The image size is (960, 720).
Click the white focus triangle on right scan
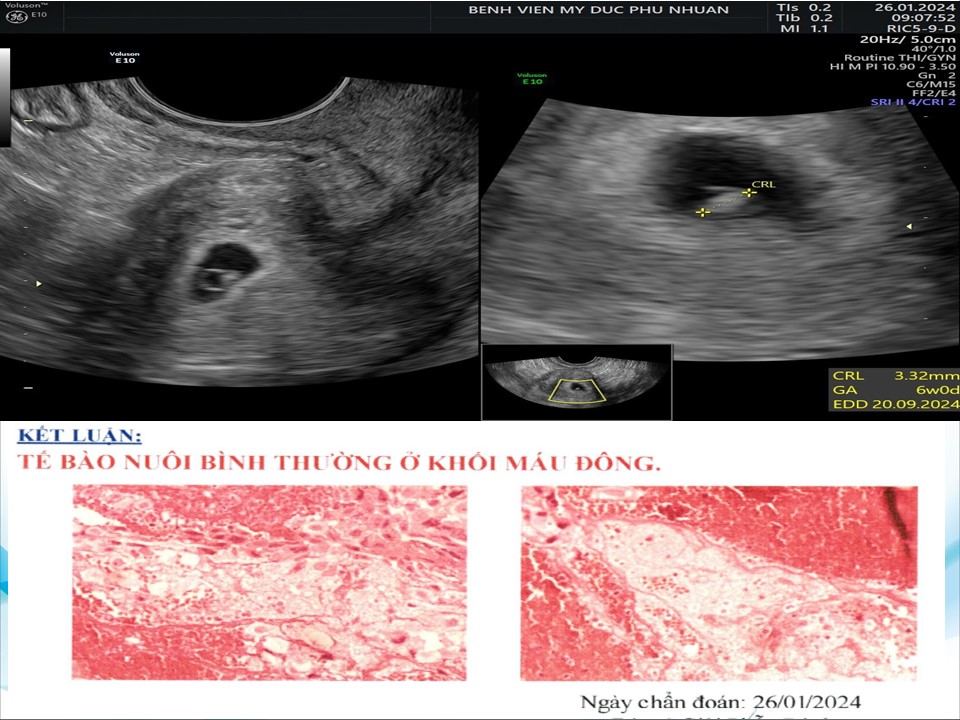(x=908, y=227)
